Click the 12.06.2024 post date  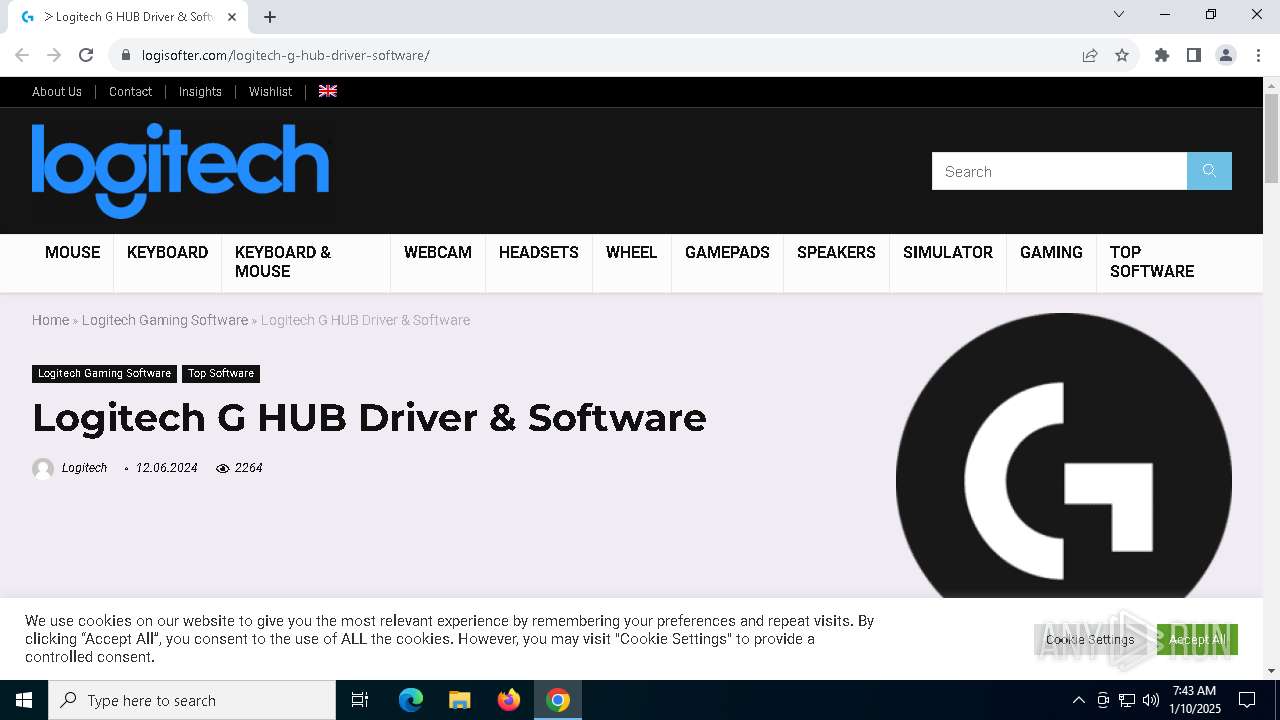click(x=166, y=468)
